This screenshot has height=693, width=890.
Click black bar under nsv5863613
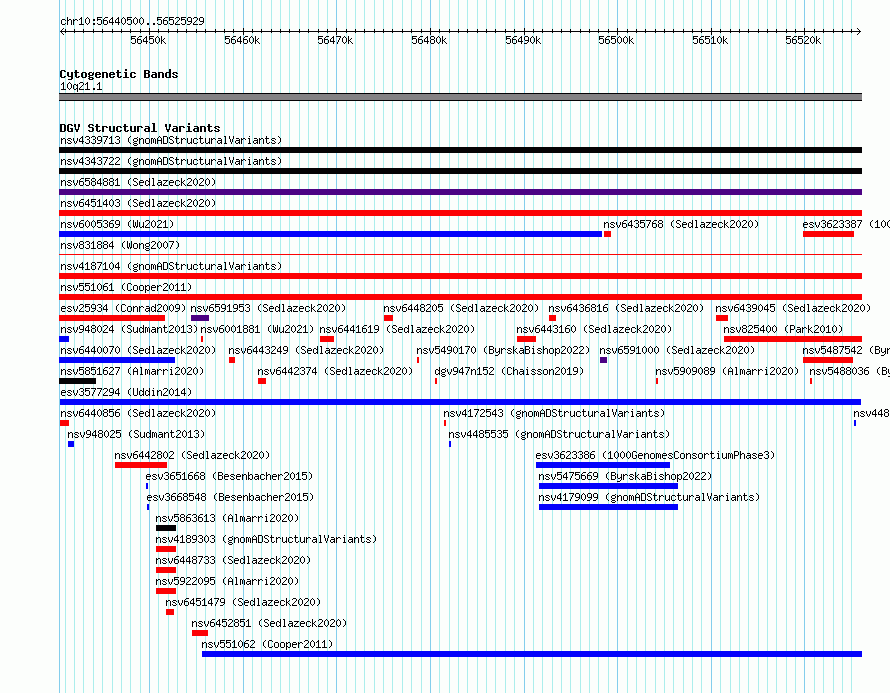pos(166,528)
